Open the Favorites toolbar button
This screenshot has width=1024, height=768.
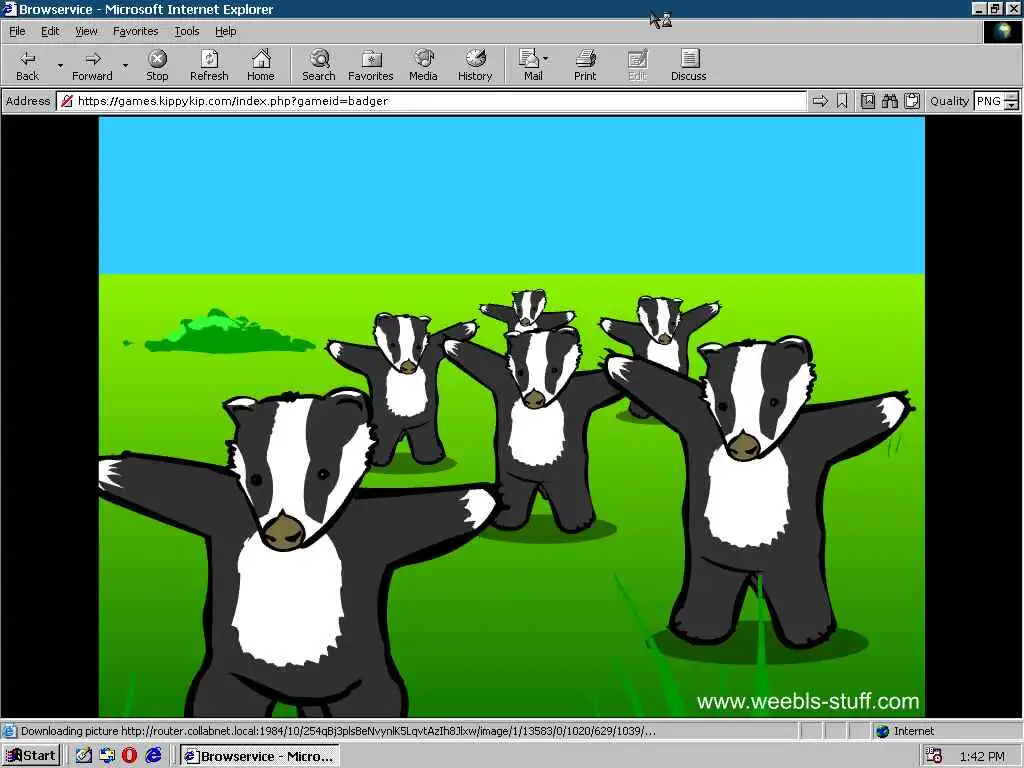(370, 65)
